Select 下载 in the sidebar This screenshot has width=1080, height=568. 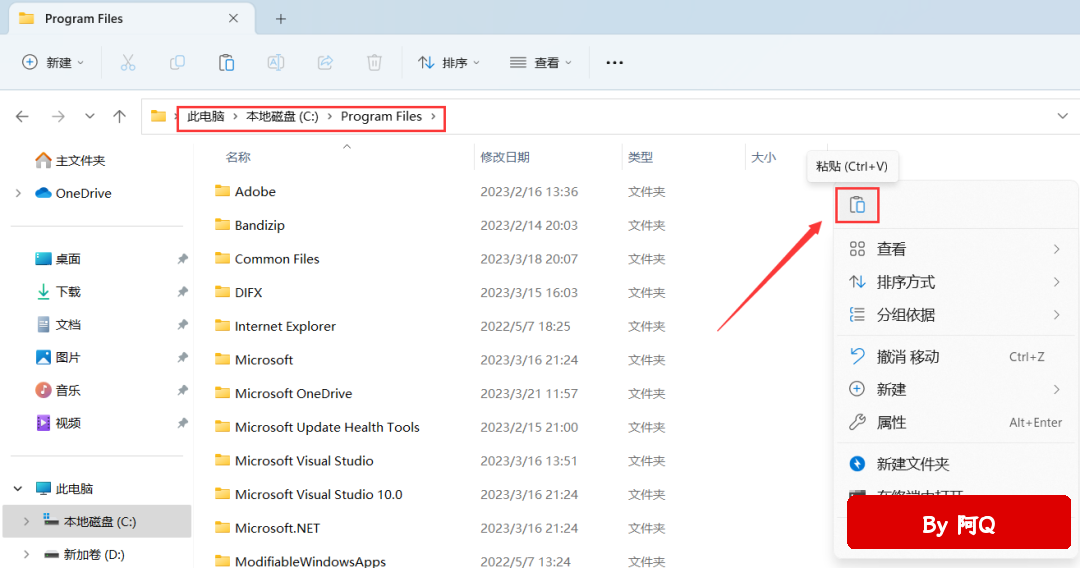(68, 292)
